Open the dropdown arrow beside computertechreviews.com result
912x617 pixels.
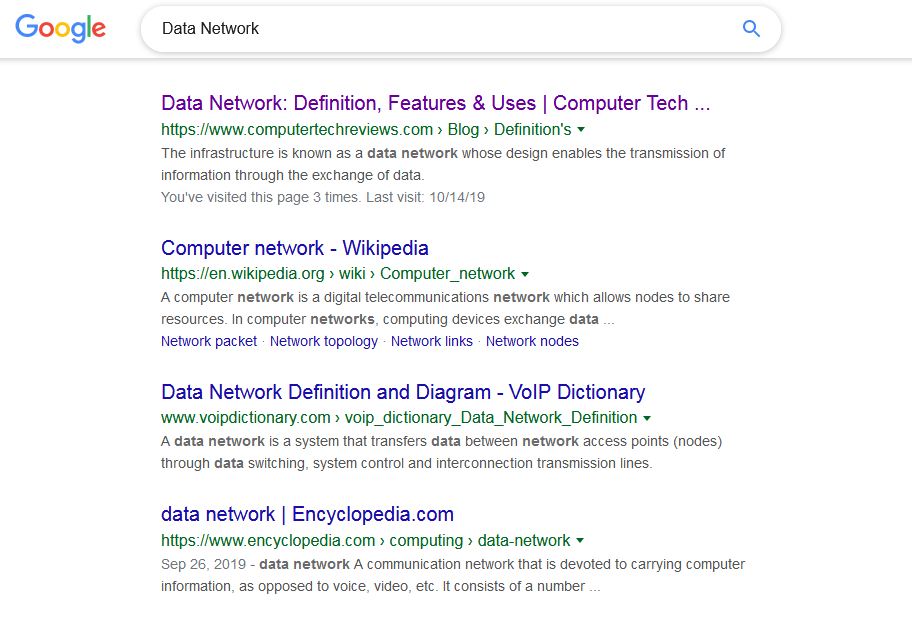[581, 129]
